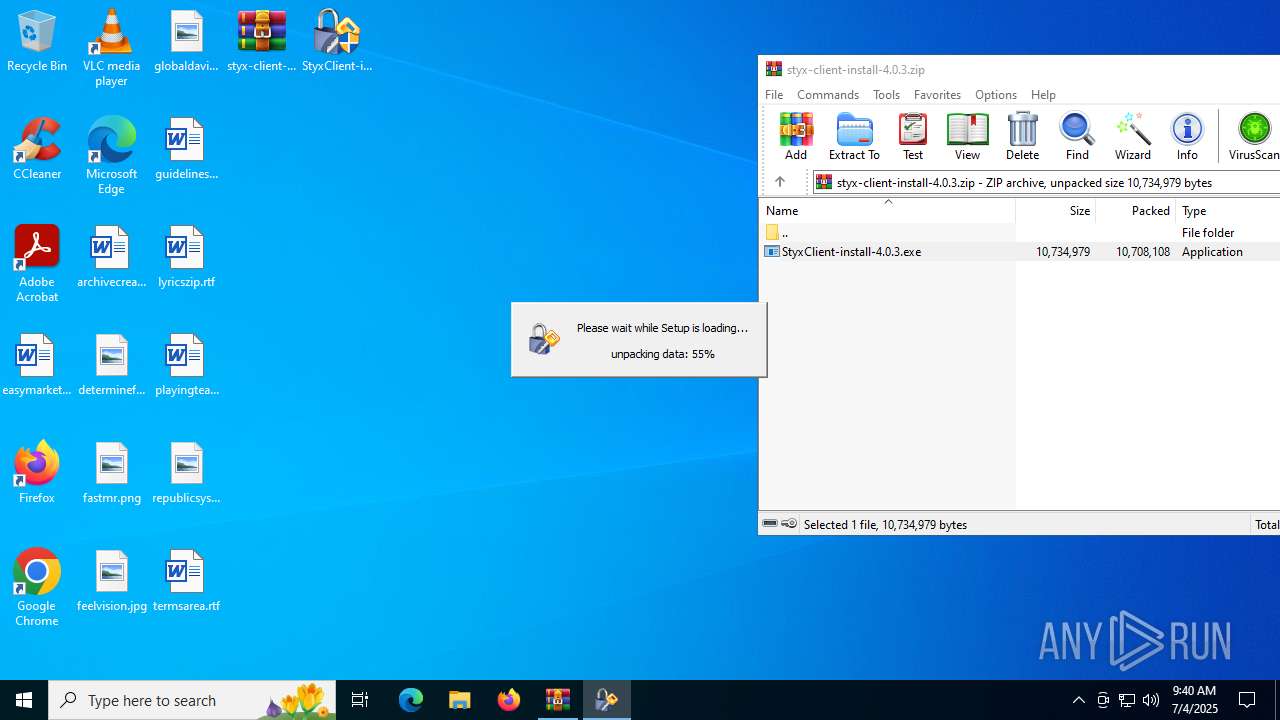
Task: Open the Windows Start menu
Action: click(x=24, y=700)
